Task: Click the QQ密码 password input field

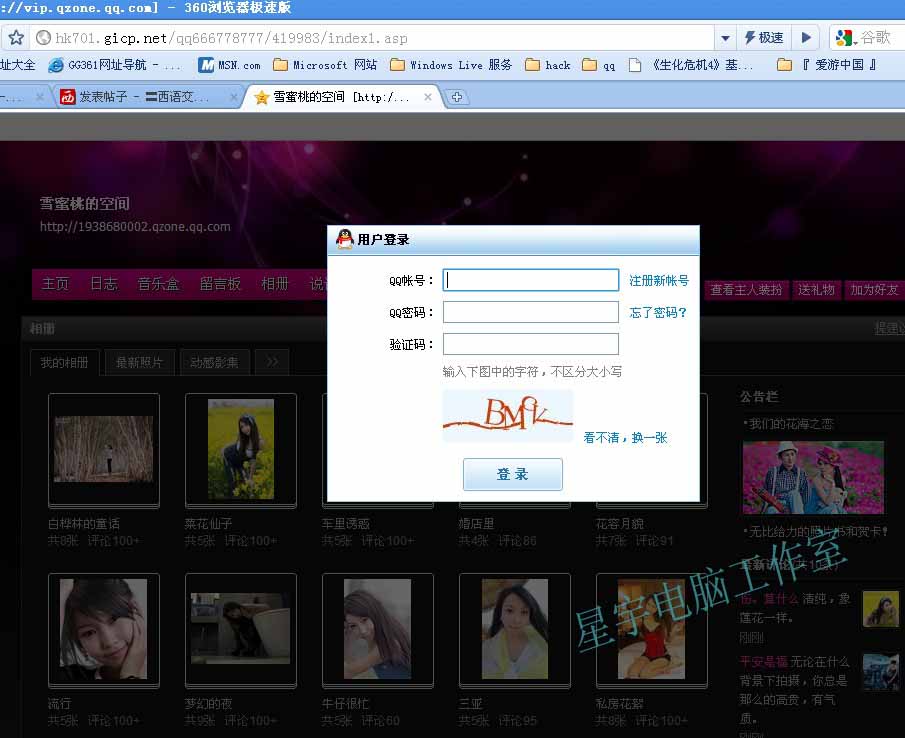Action: click(530, 312)
